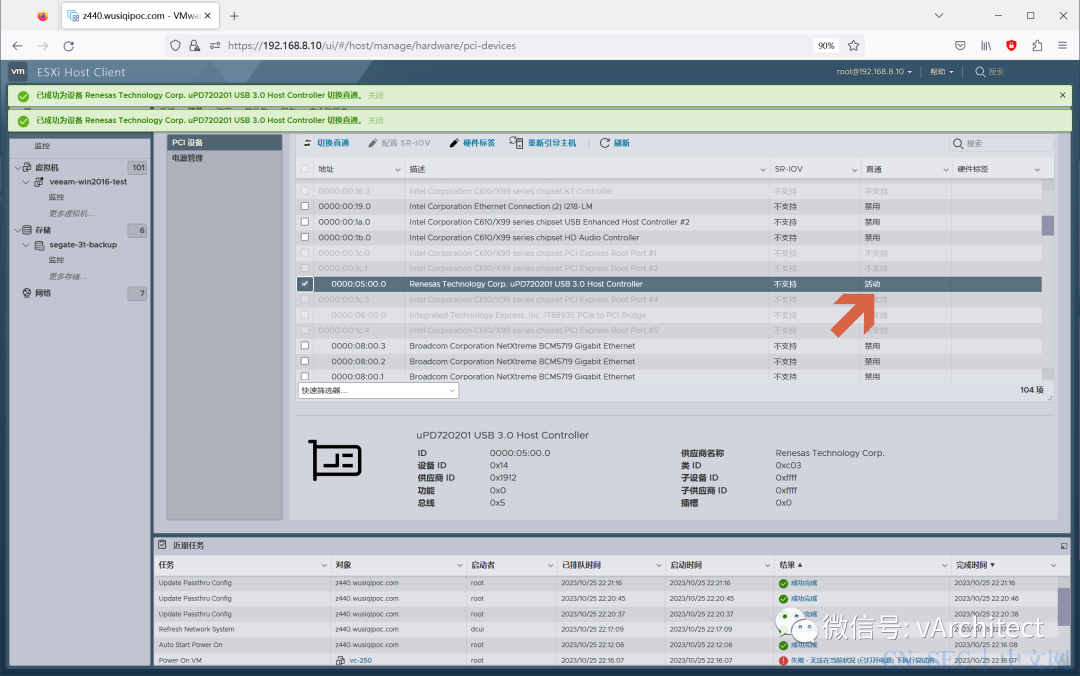Click Configure SR-IOV pencil button
Viewport: 1080px width, 676px height.
coord(399,143)
